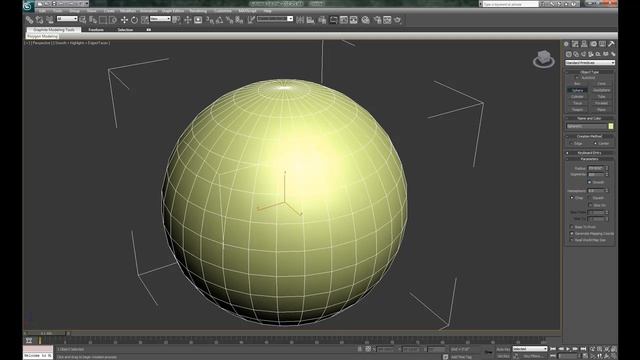Viewport: 640px width, 360px height.
Task: Activate the Select Object tool
Action: point(83,20)
